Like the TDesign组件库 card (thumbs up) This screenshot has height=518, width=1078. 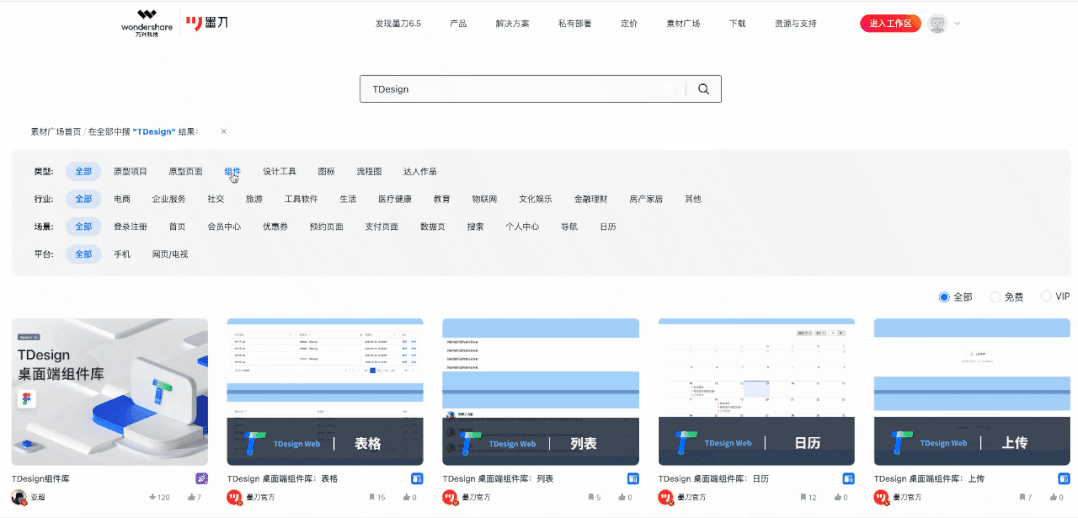point(191,497)
